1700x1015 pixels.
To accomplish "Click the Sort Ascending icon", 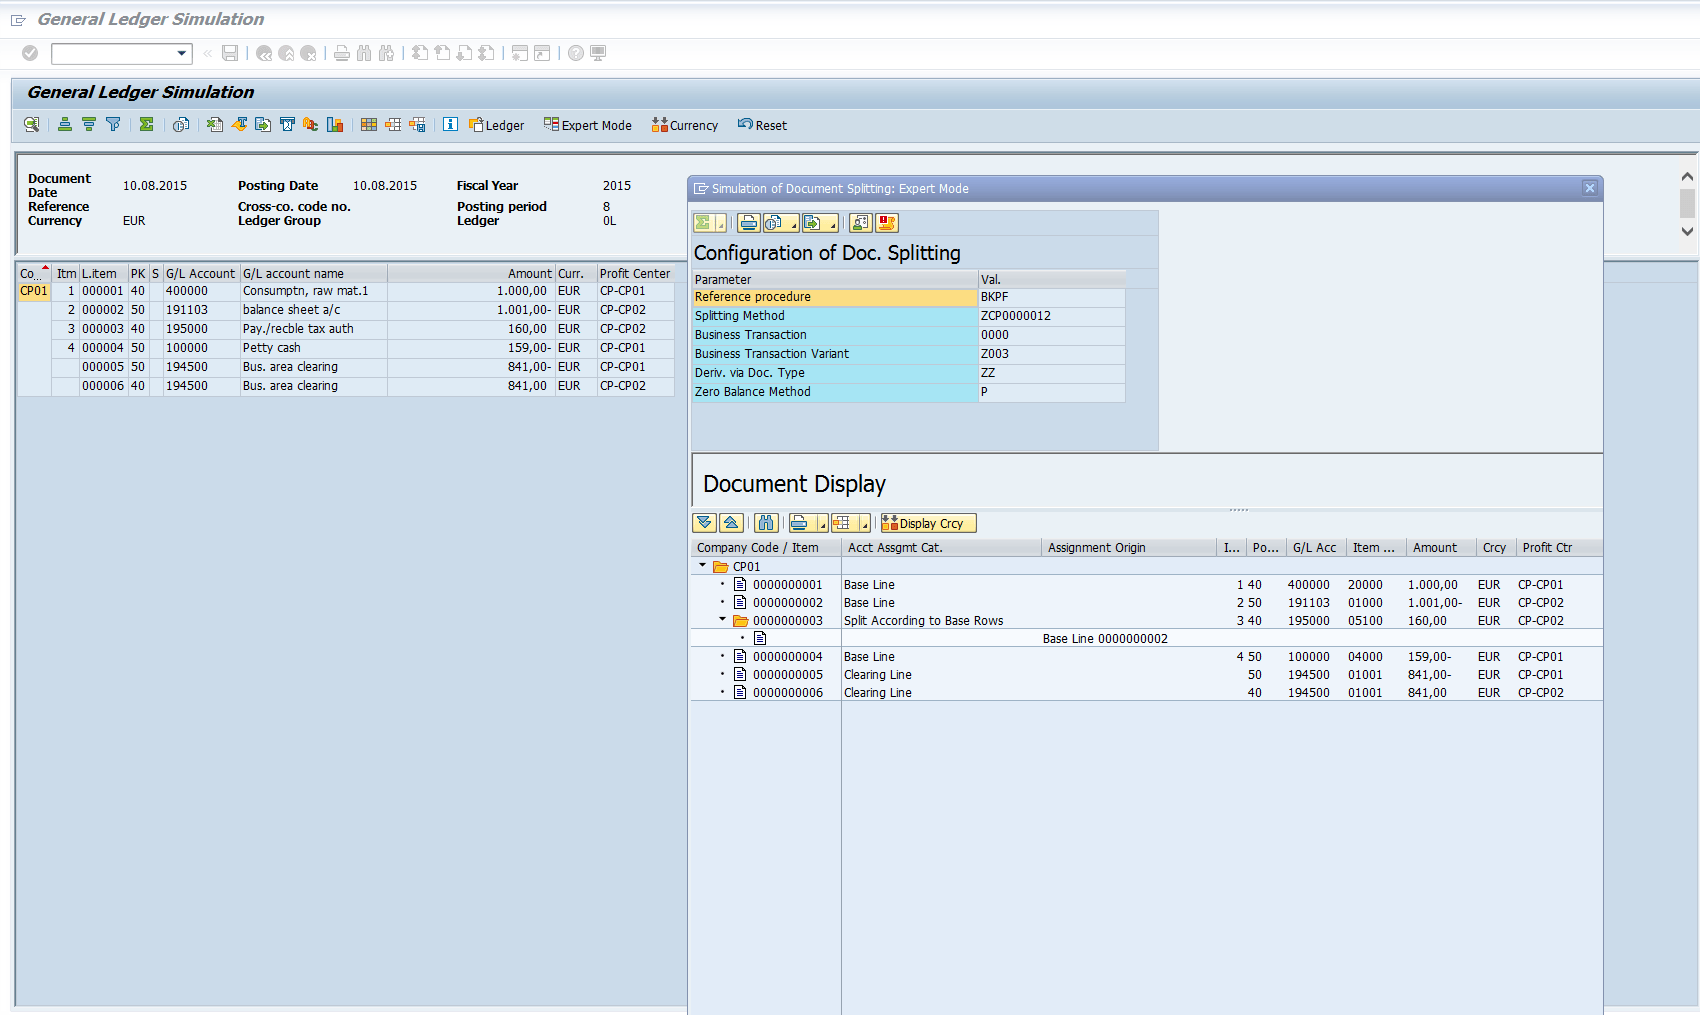I will coord(63,124).
